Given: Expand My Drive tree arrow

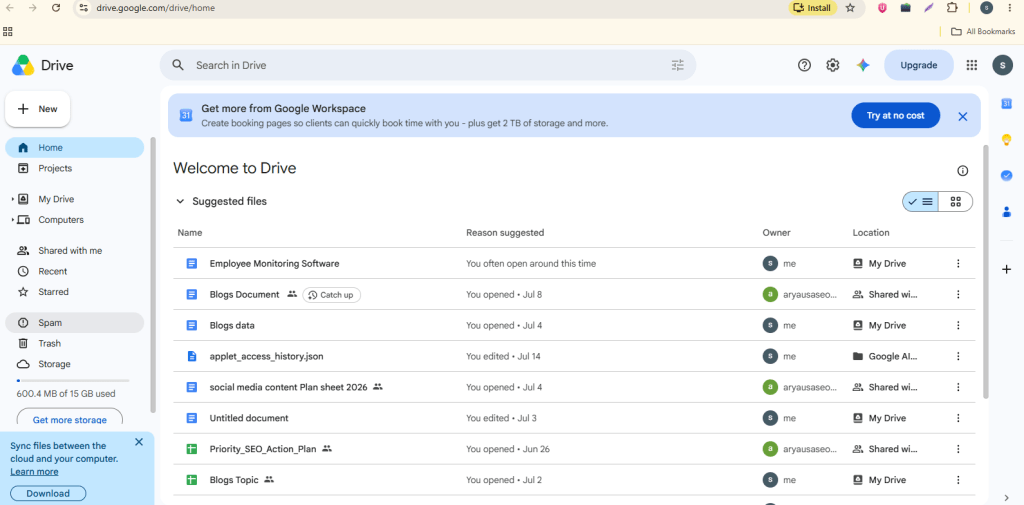Looking at the screenshot, I should 12,199.
